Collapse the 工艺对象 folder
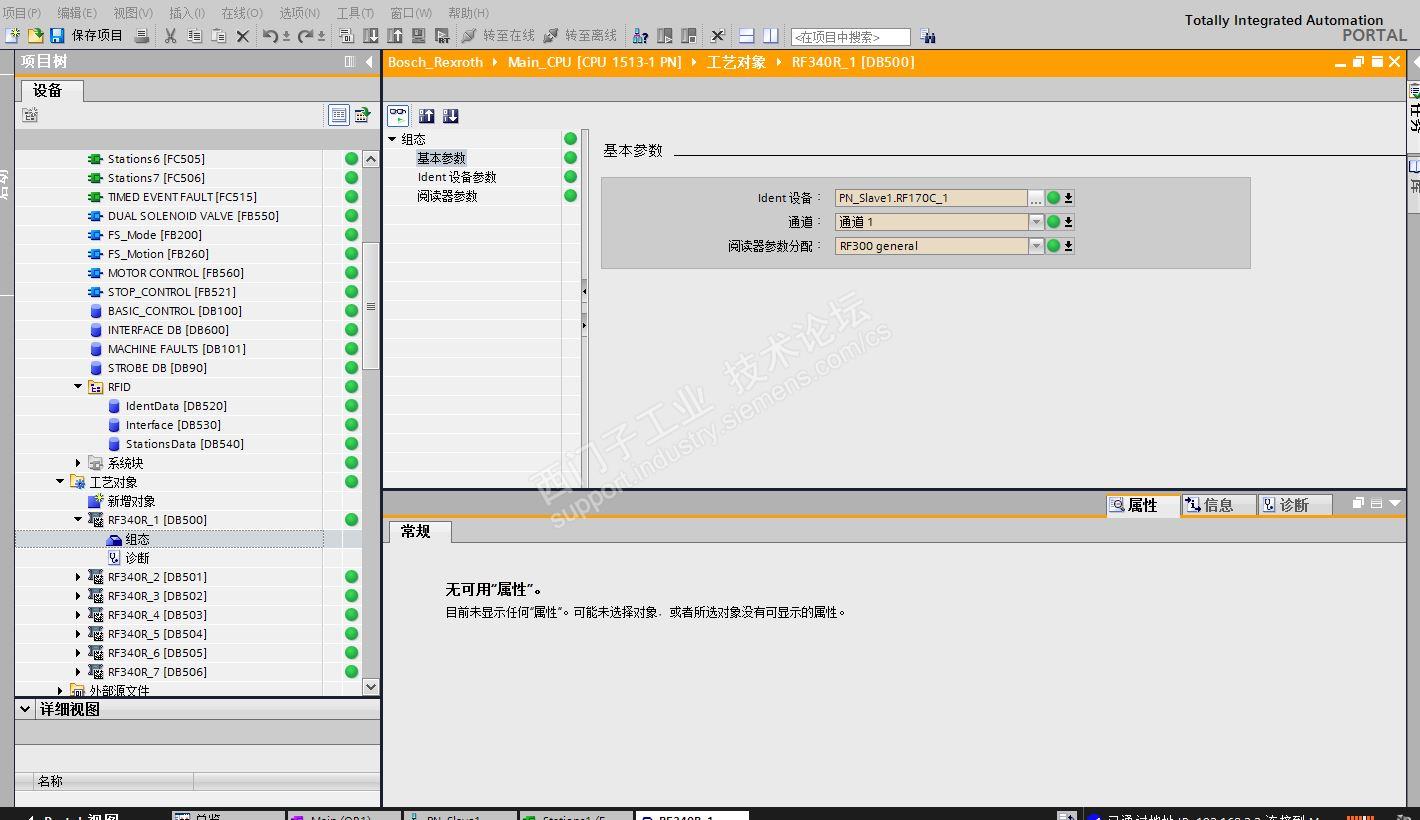The height and width of the screenshot is (820, 1420). point(60,482)
